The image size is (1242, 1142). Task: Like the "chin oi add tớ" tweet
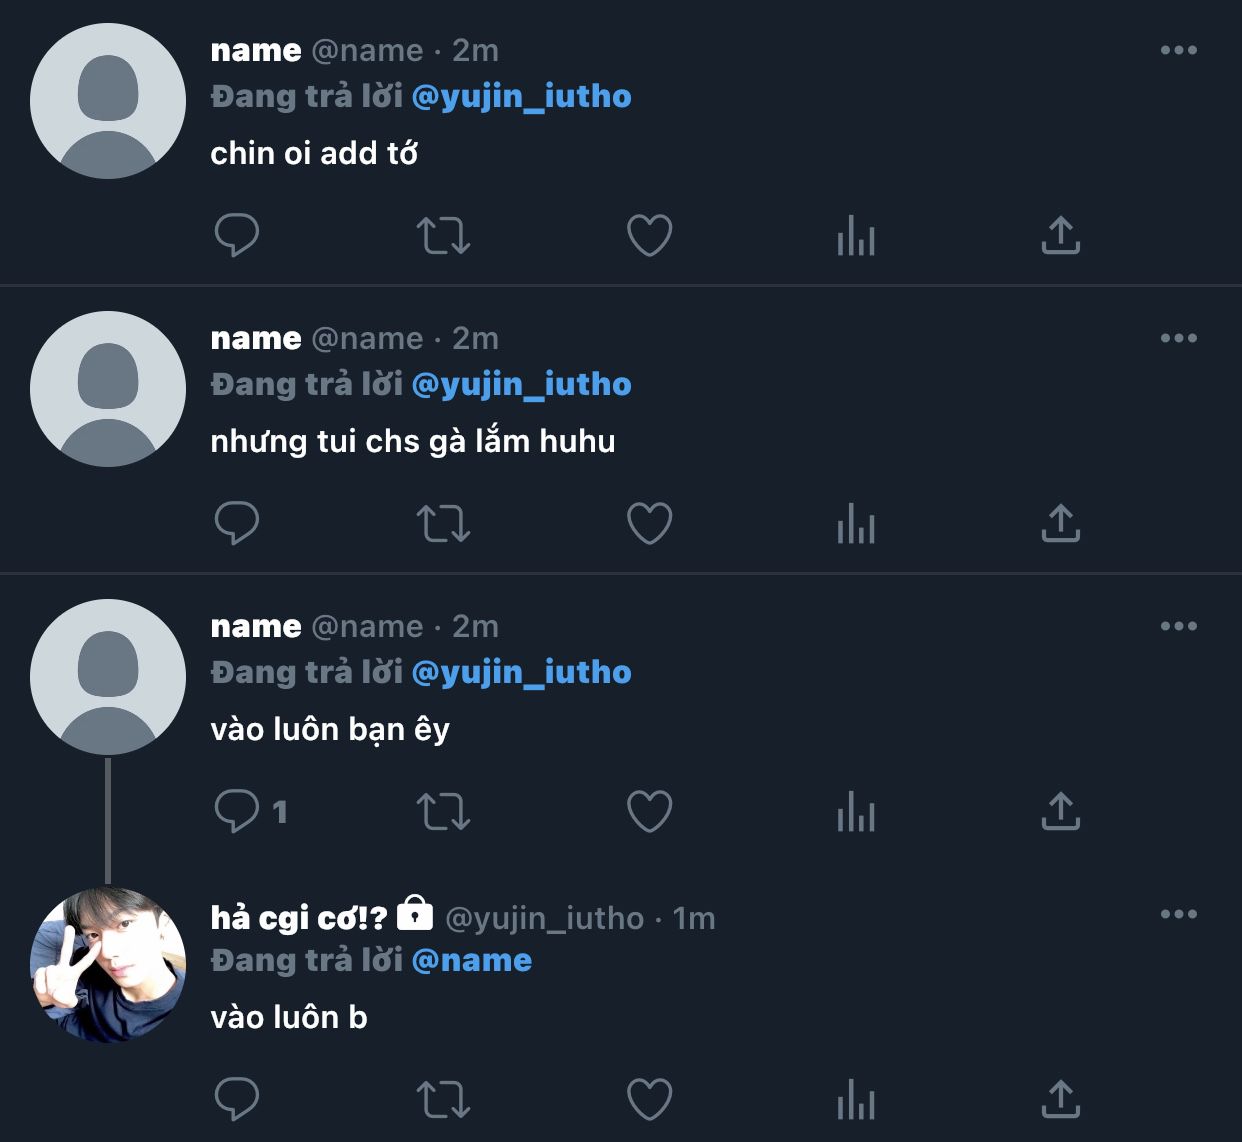tap(649, 236)
